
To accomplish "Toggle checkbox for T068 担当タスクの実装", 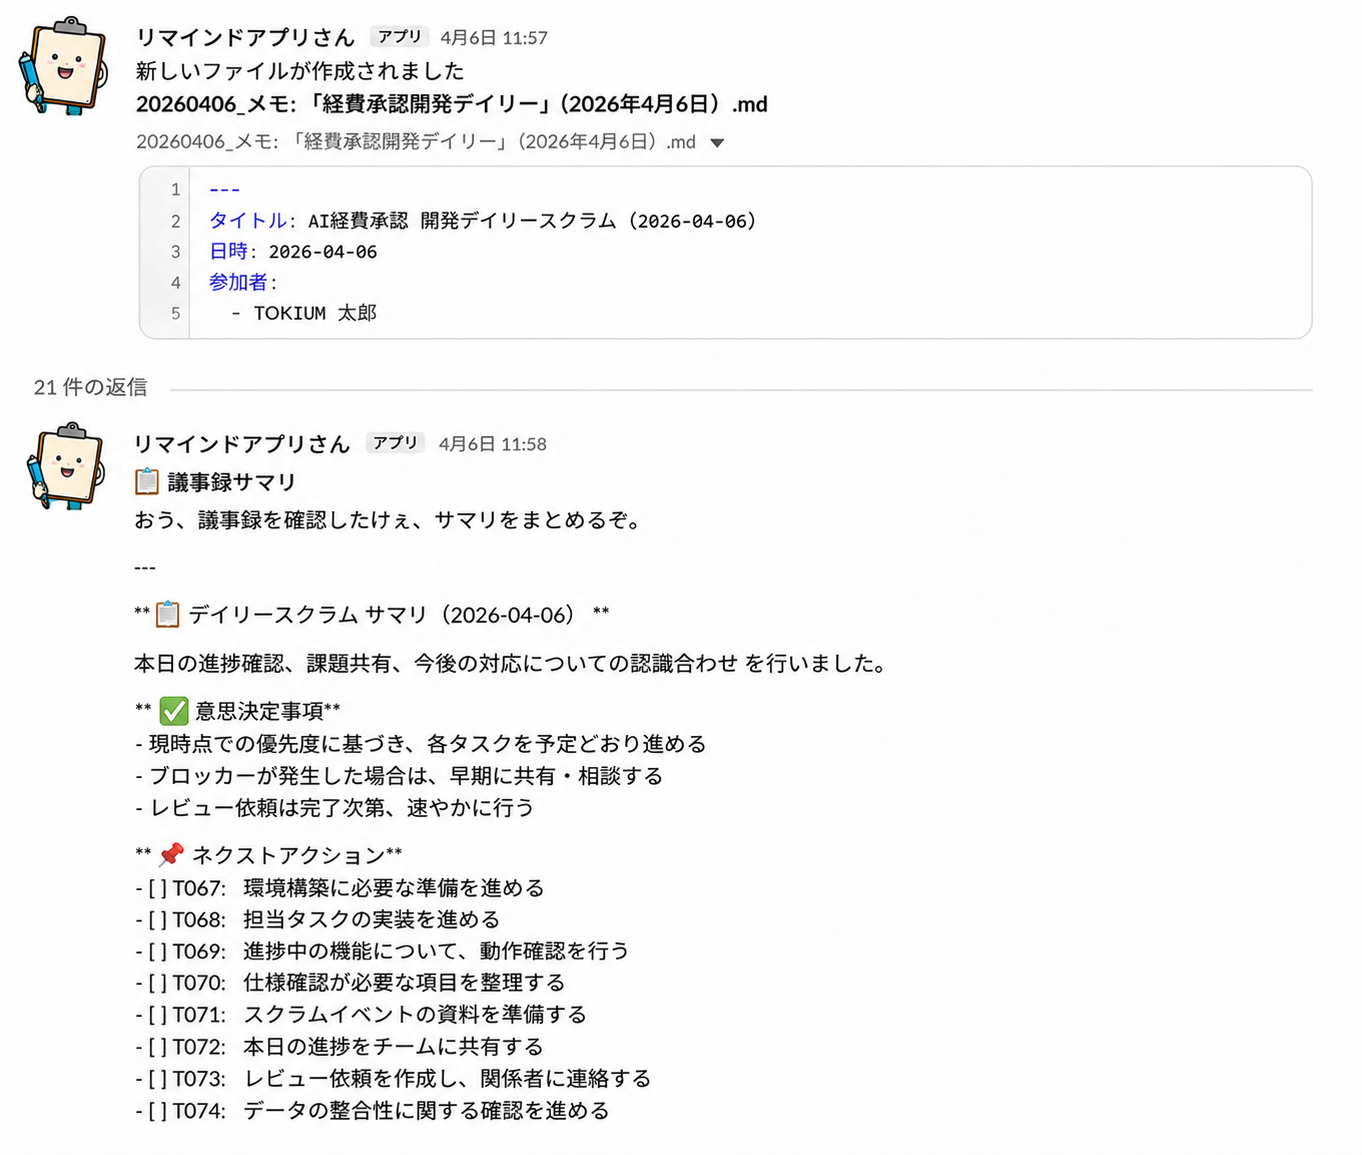I will tap(157, 919).
